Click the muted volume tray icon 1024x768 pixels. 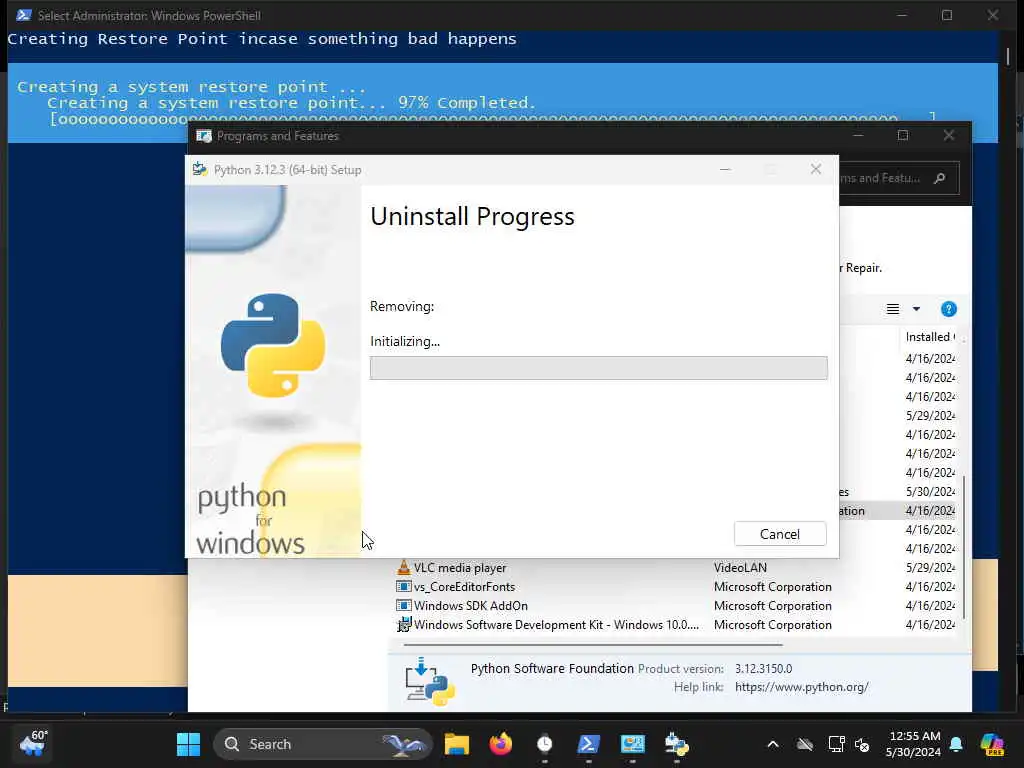(862, 744)
